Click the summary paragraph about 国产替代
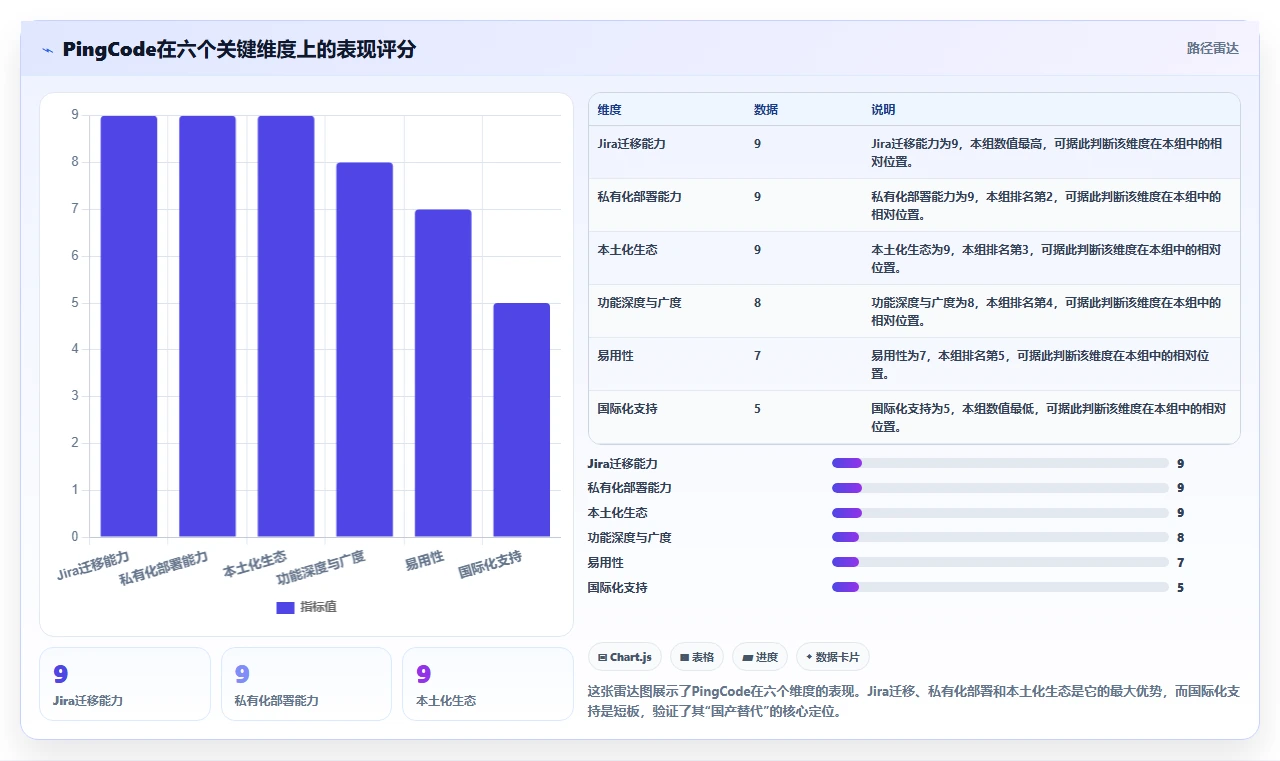 pyautogui.click(x=914, y=702)
